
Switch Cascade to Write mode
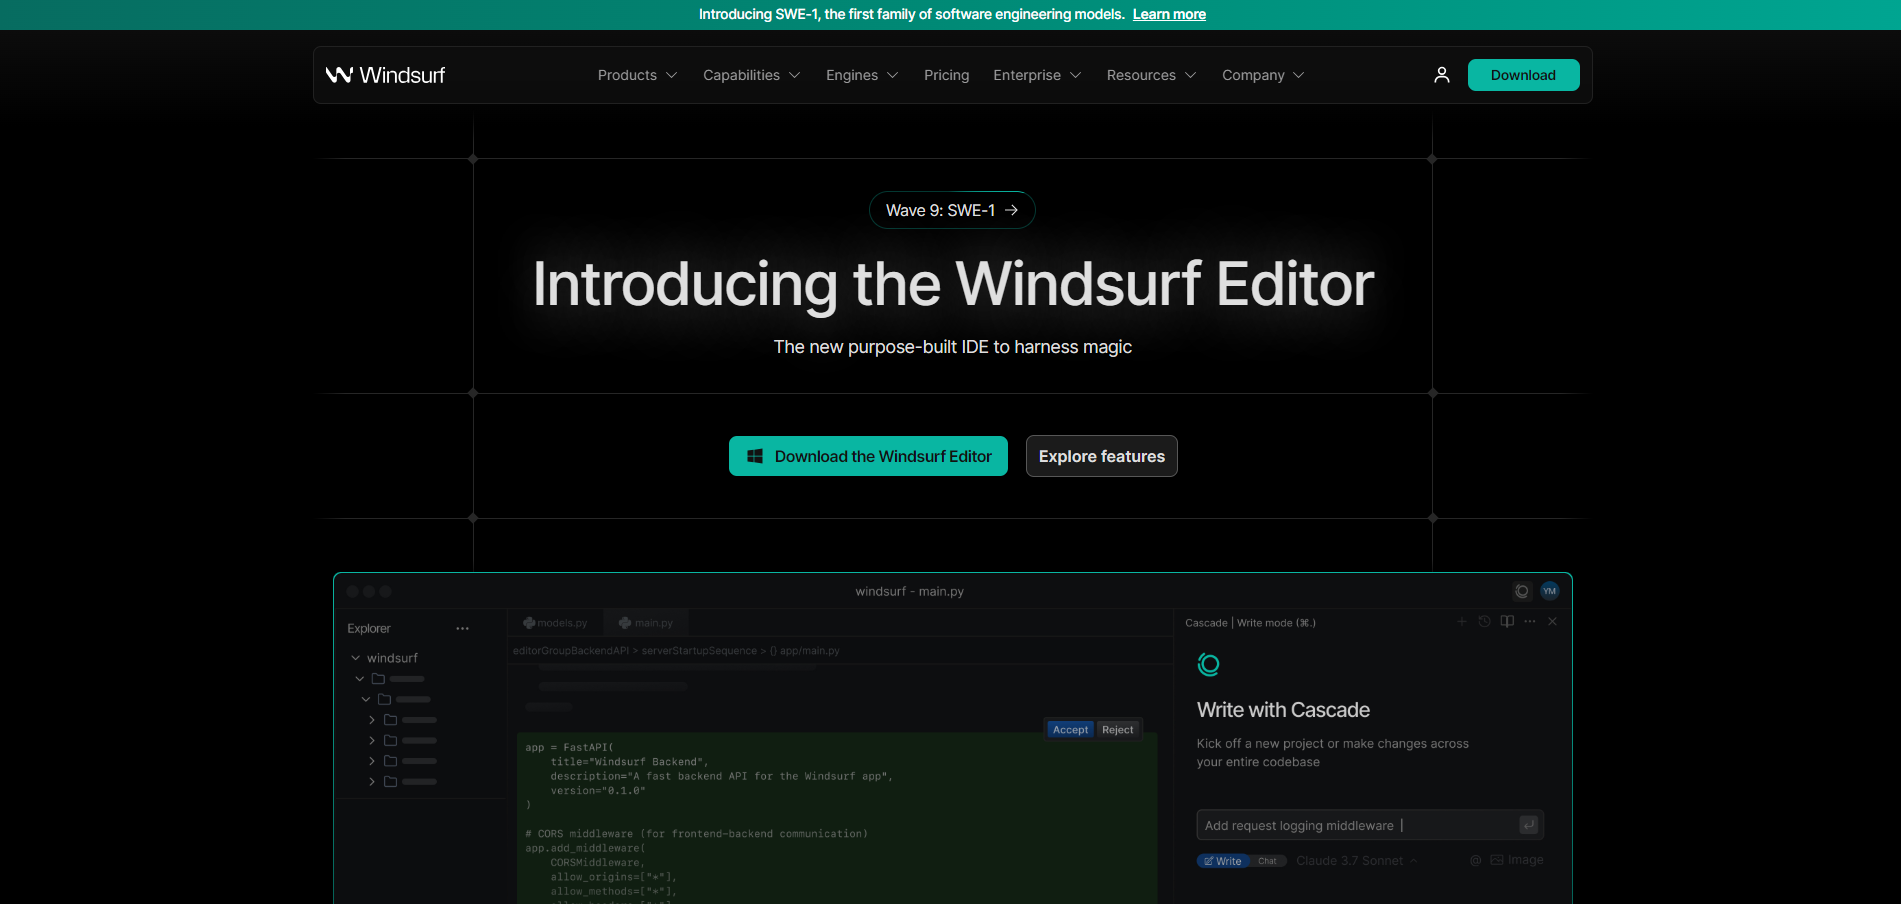pos(1223,861)
